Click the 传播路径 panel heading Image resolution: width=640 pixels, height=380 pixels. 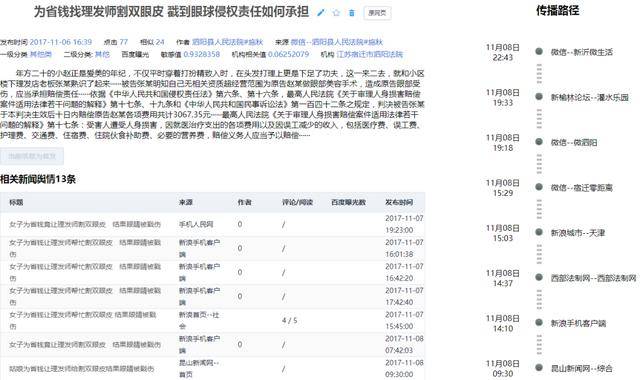point(558,11)
